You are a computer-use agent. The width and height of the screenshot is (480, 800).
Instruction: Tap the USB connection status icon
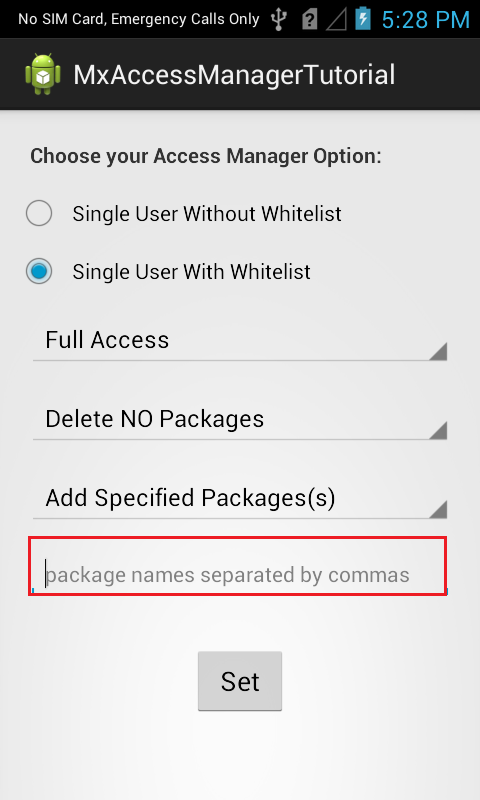(279, 19)
